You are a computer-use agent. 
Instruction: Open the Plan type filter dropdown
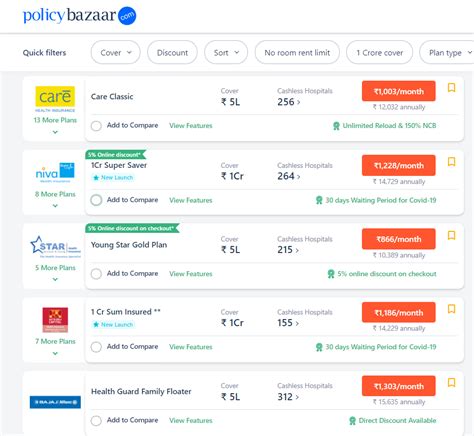click(448, 53)
